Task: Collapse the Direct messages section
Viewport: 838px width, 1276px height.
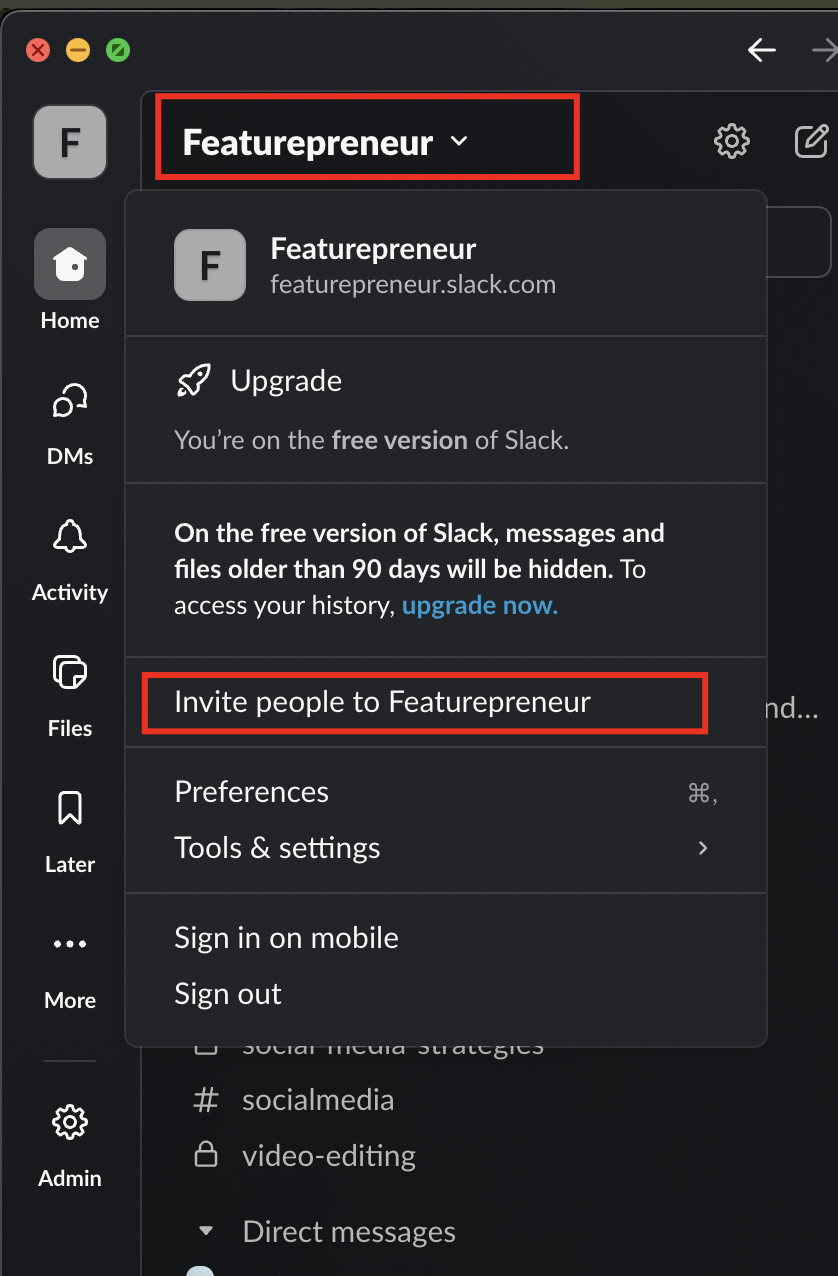Action: (206, 1231)
